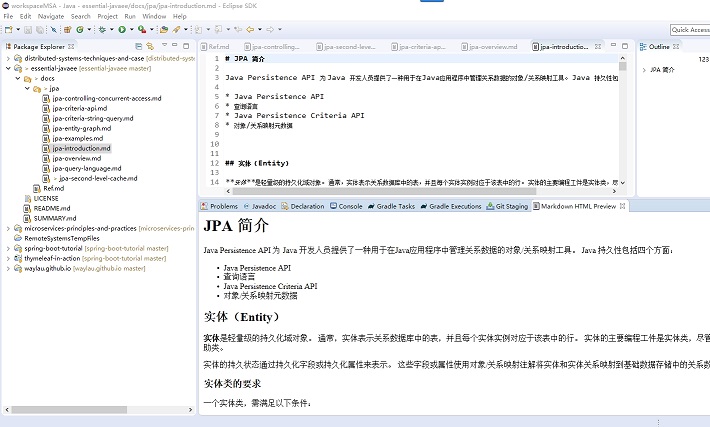Expand JPA 简介 in Outline
The image size is (710, 427).
pyautogui.click(x=644, y=70)
